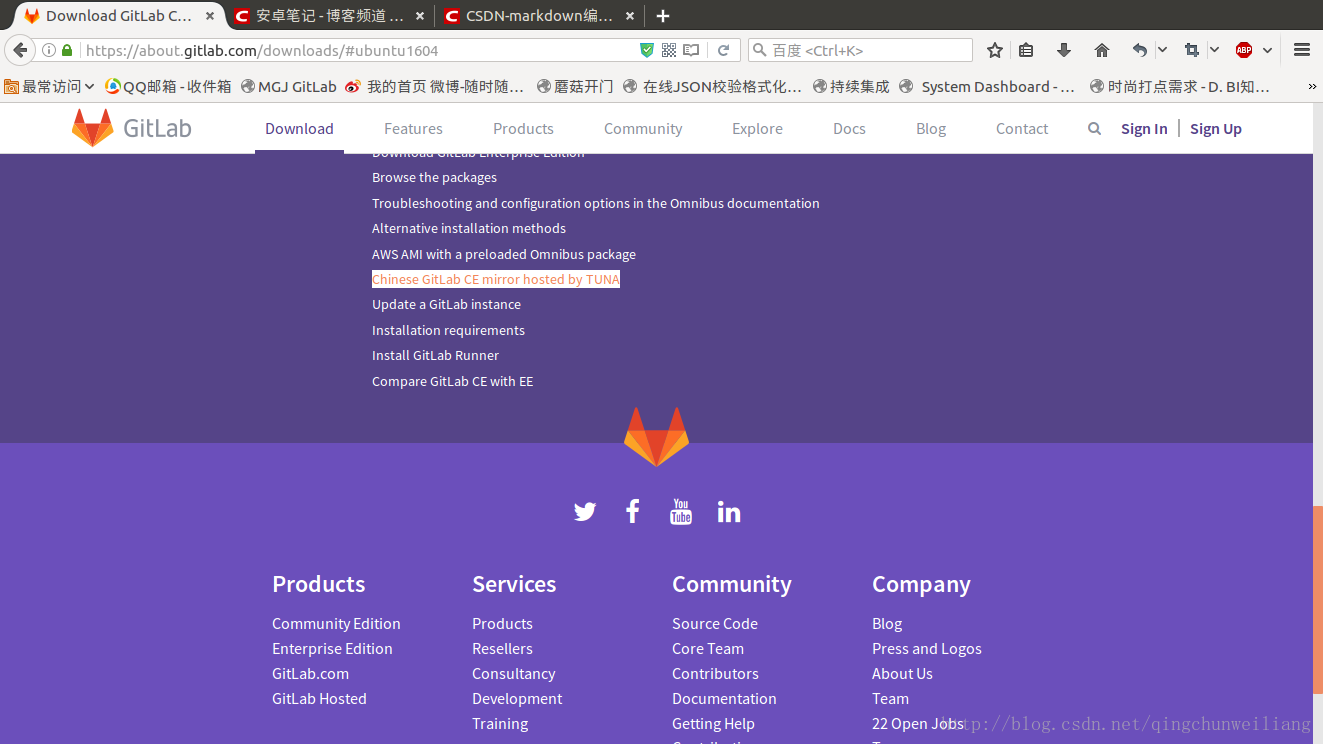Open QQ邮箱 bookmark

(169, 87)
